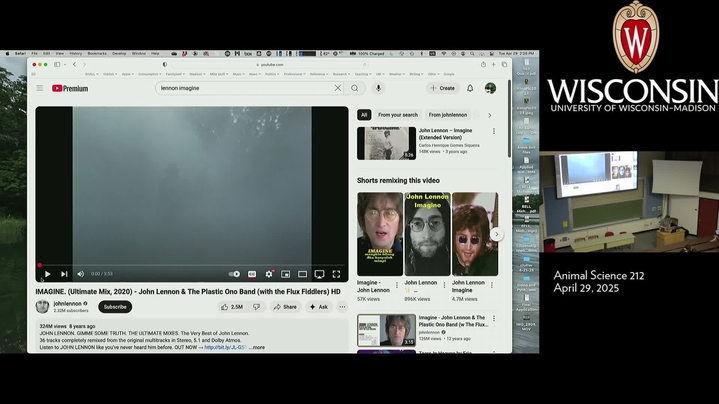Open the Teaching bookmarks folder dropdown
Viewport: 719px width, 404px height.
click(x=363, y=74)
